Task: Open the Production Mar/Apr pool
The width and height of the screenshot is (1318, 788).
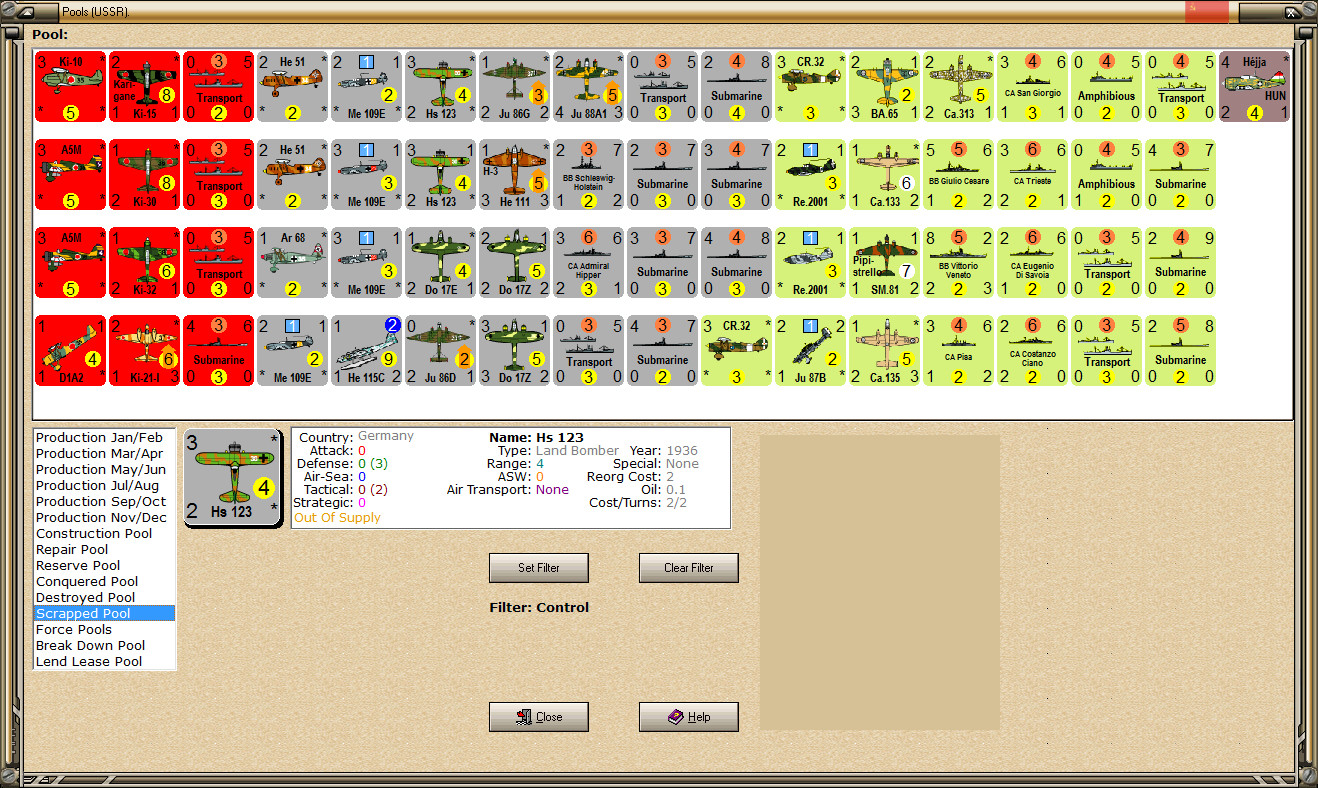Action: tap(104, 454)
